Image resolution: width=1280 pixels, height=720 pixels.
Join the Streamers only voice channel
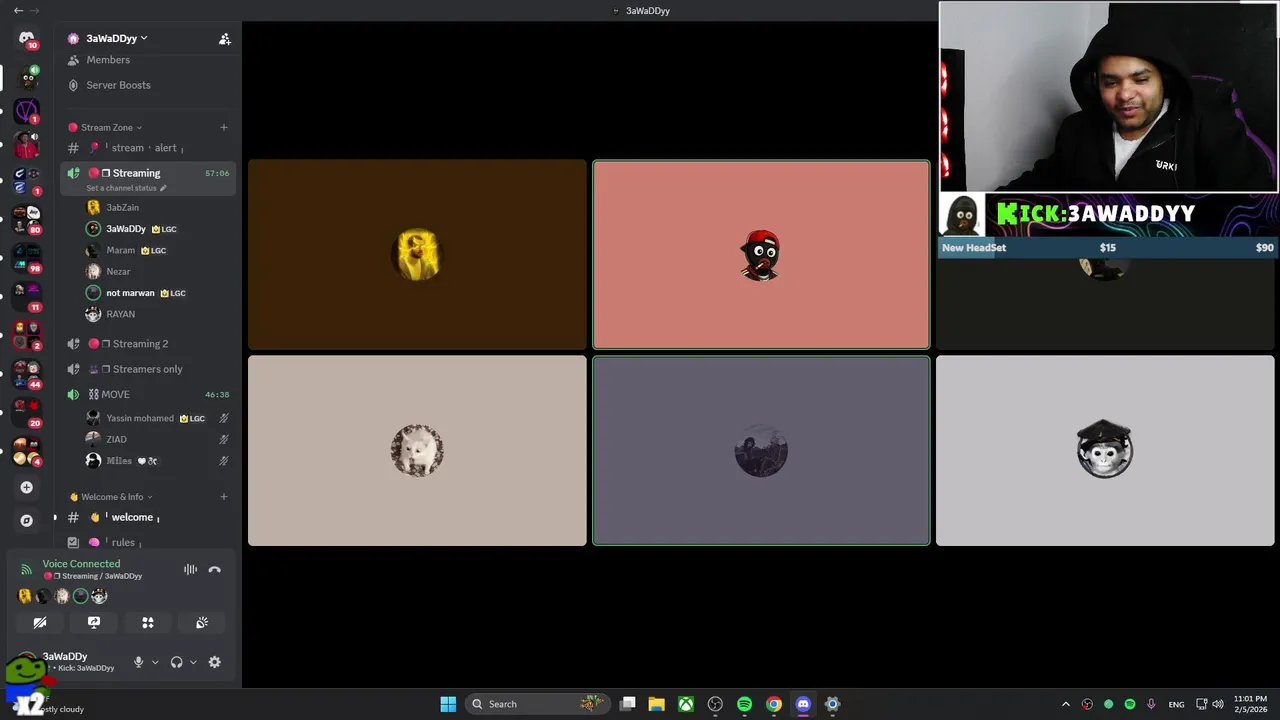point(148,369)
